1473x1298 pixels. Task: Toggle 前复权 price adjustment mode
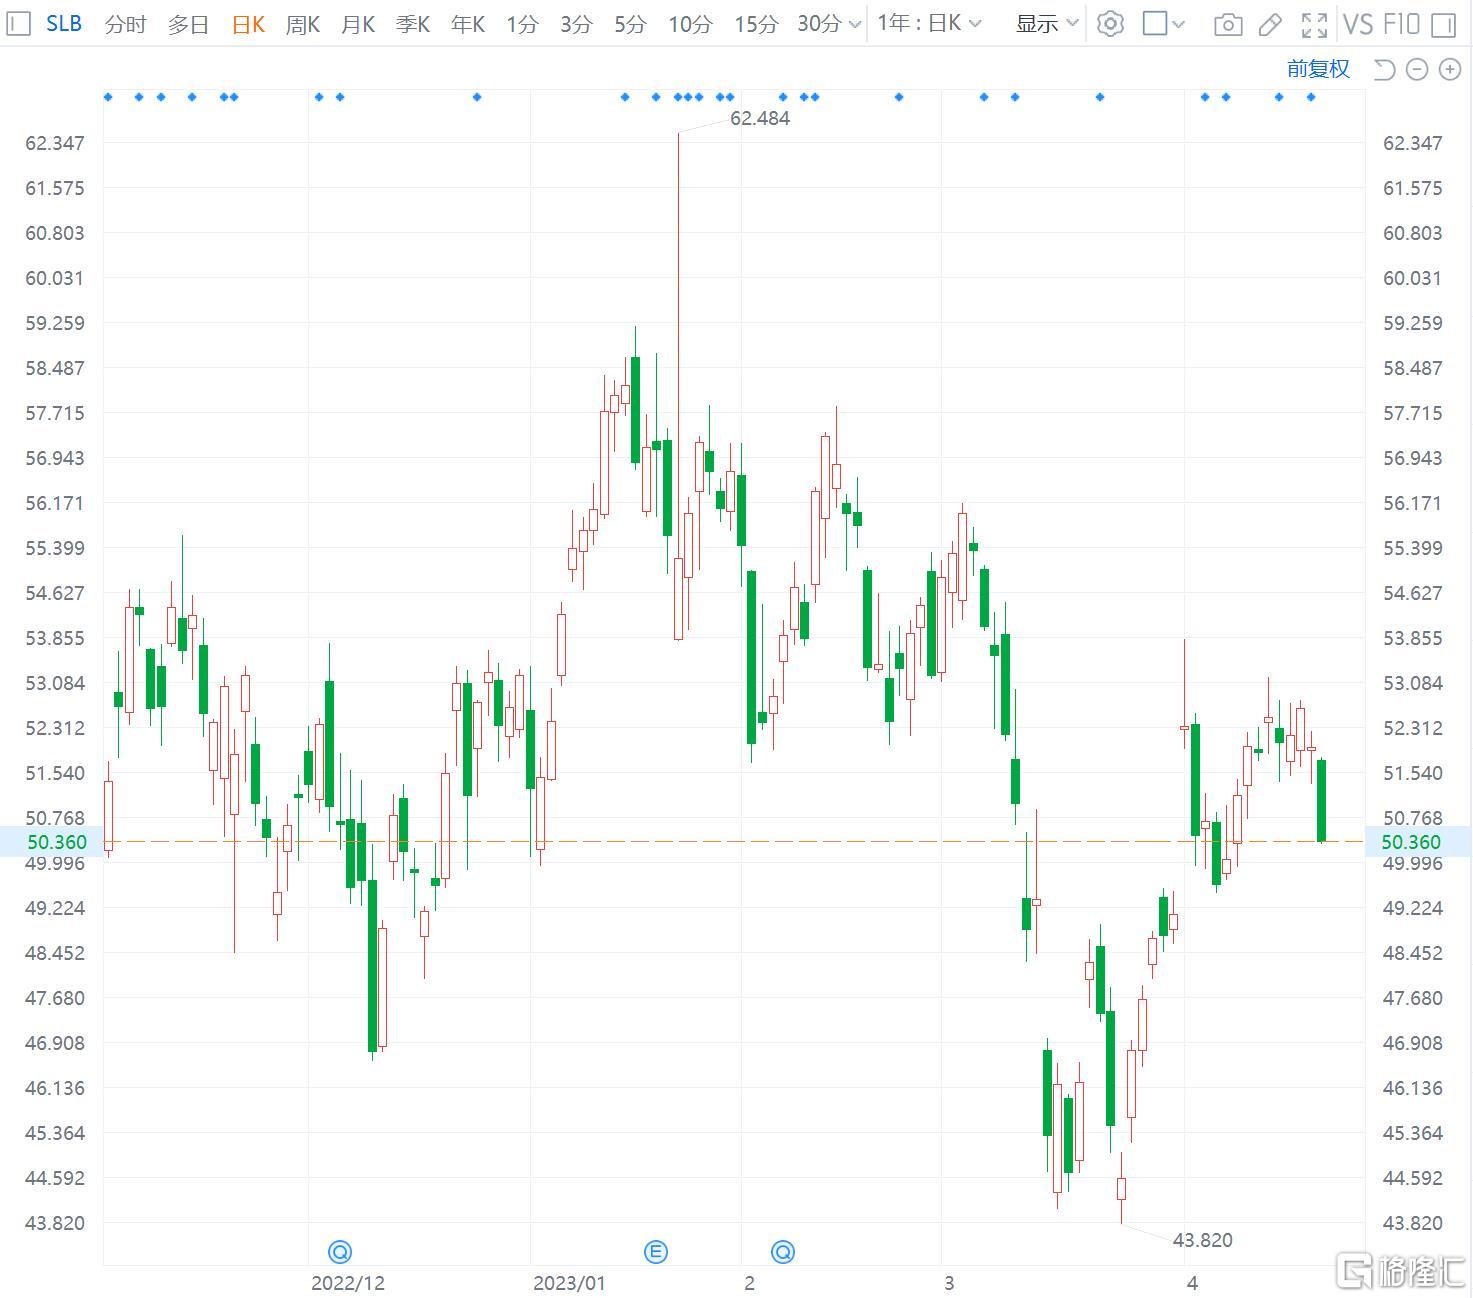pos(1318,69)
